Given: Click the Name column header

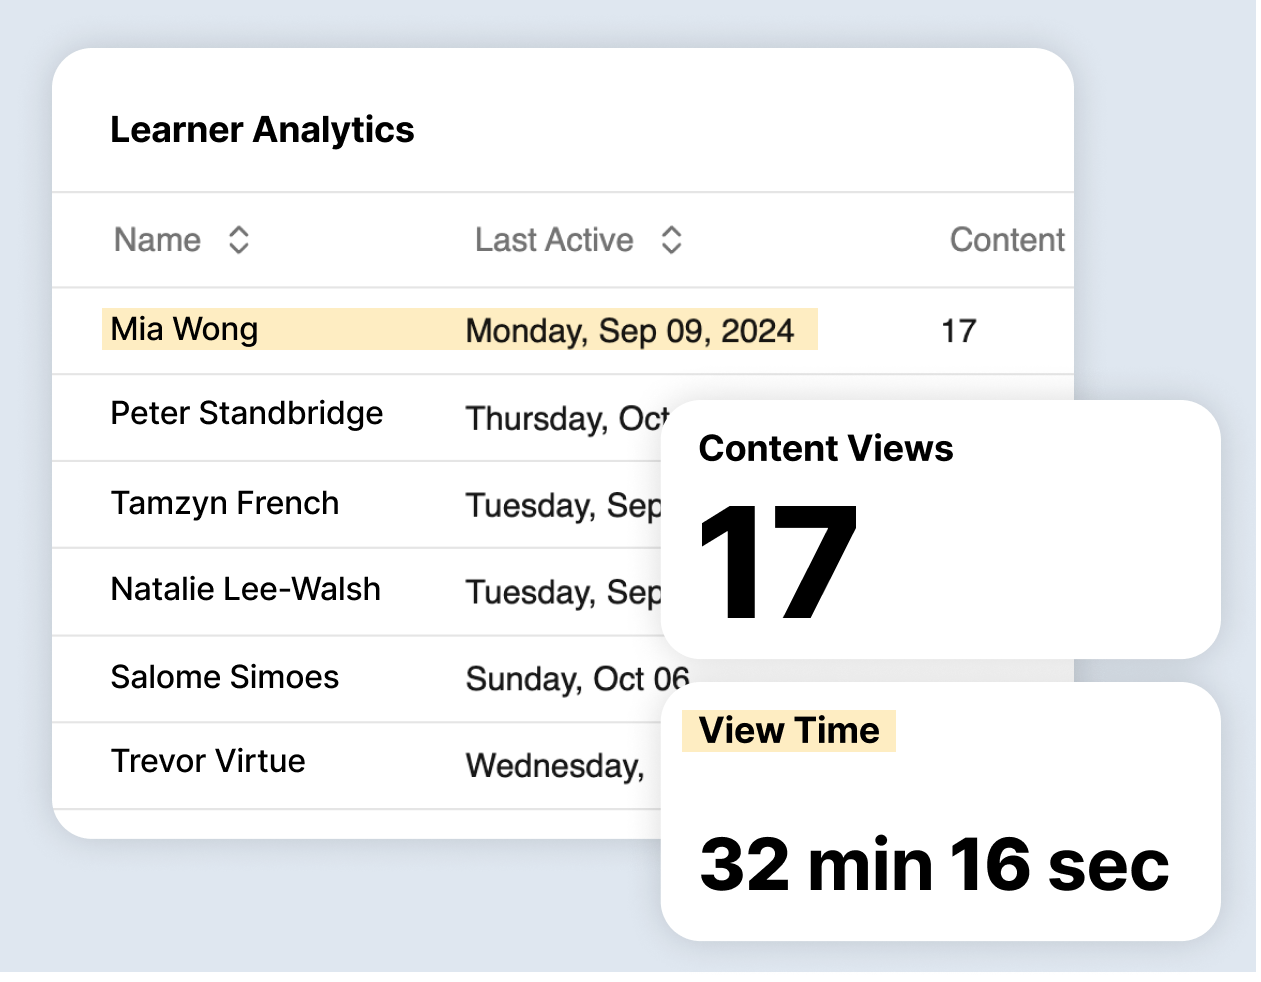Looking at the screenshot, I should [x=157, y=240].
